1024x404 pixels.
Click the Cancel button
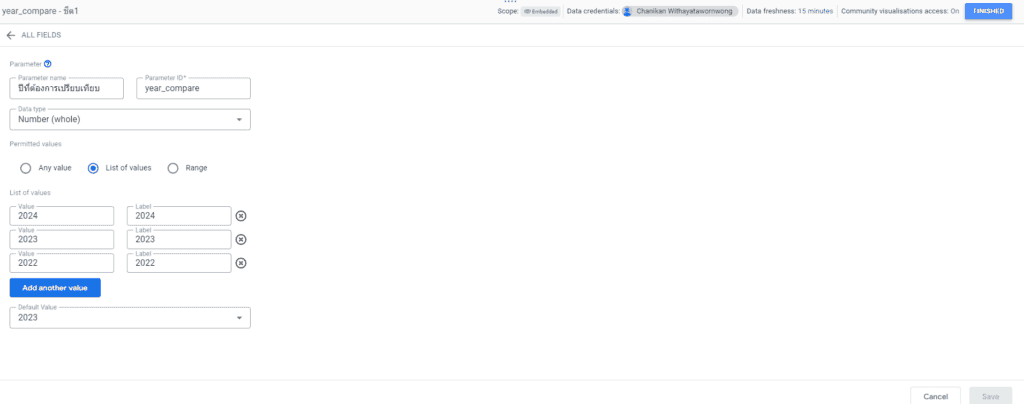click(935, 396)
